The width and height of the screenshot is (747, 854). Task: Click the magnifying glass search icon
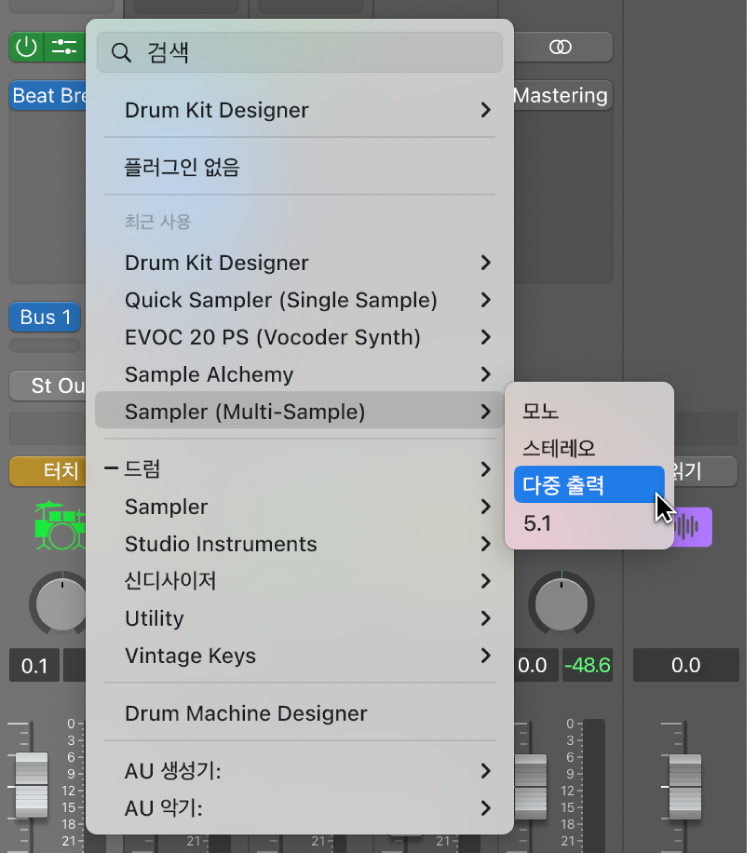(122, 53)
